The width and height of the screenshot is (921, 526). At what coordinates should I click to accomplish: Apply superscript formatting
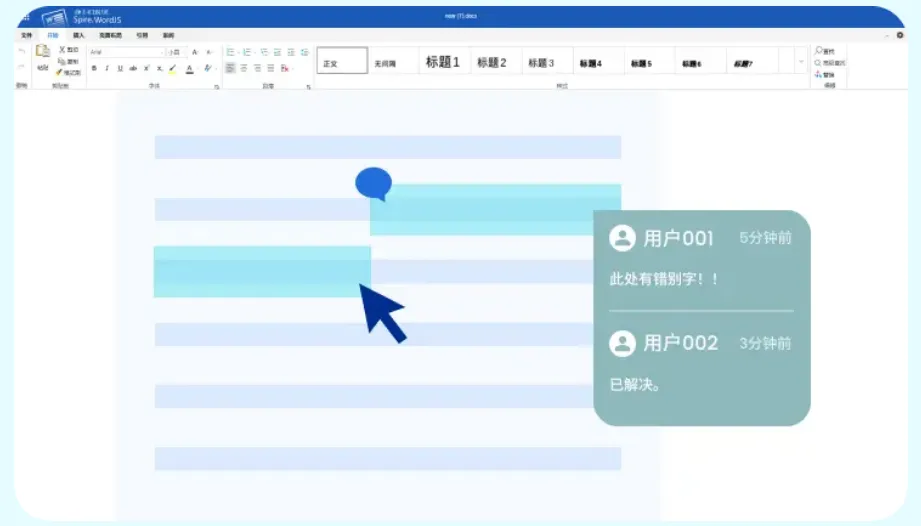tap(146, 69)
